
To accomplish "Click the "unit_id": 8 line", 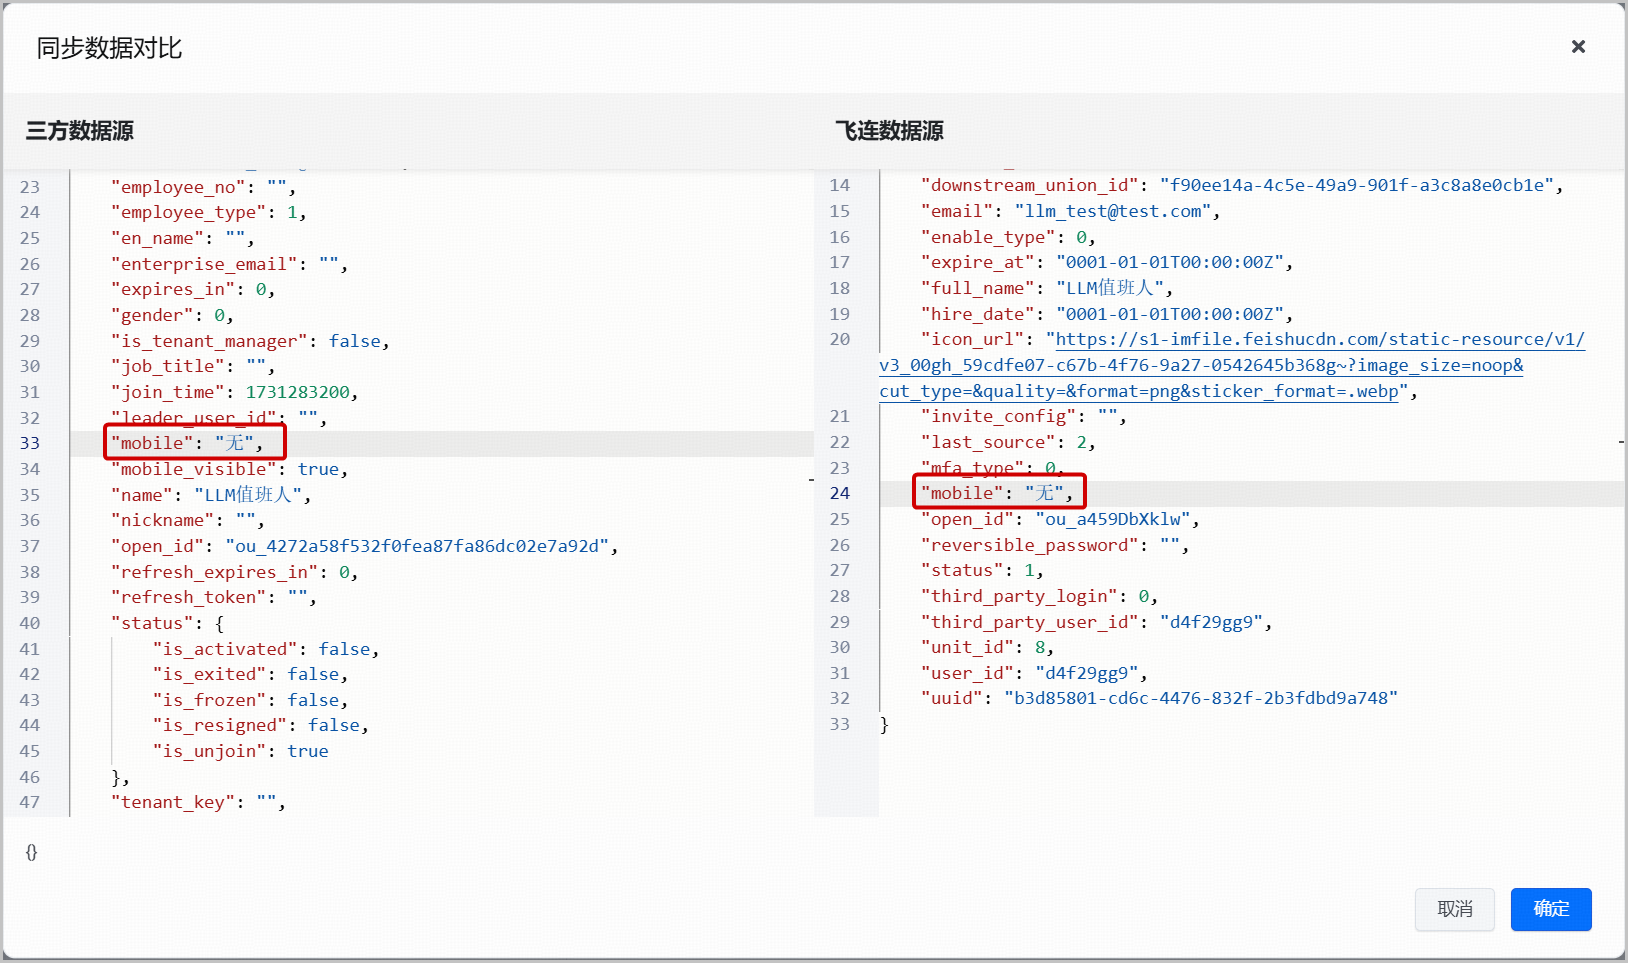I will click(987, 647).
